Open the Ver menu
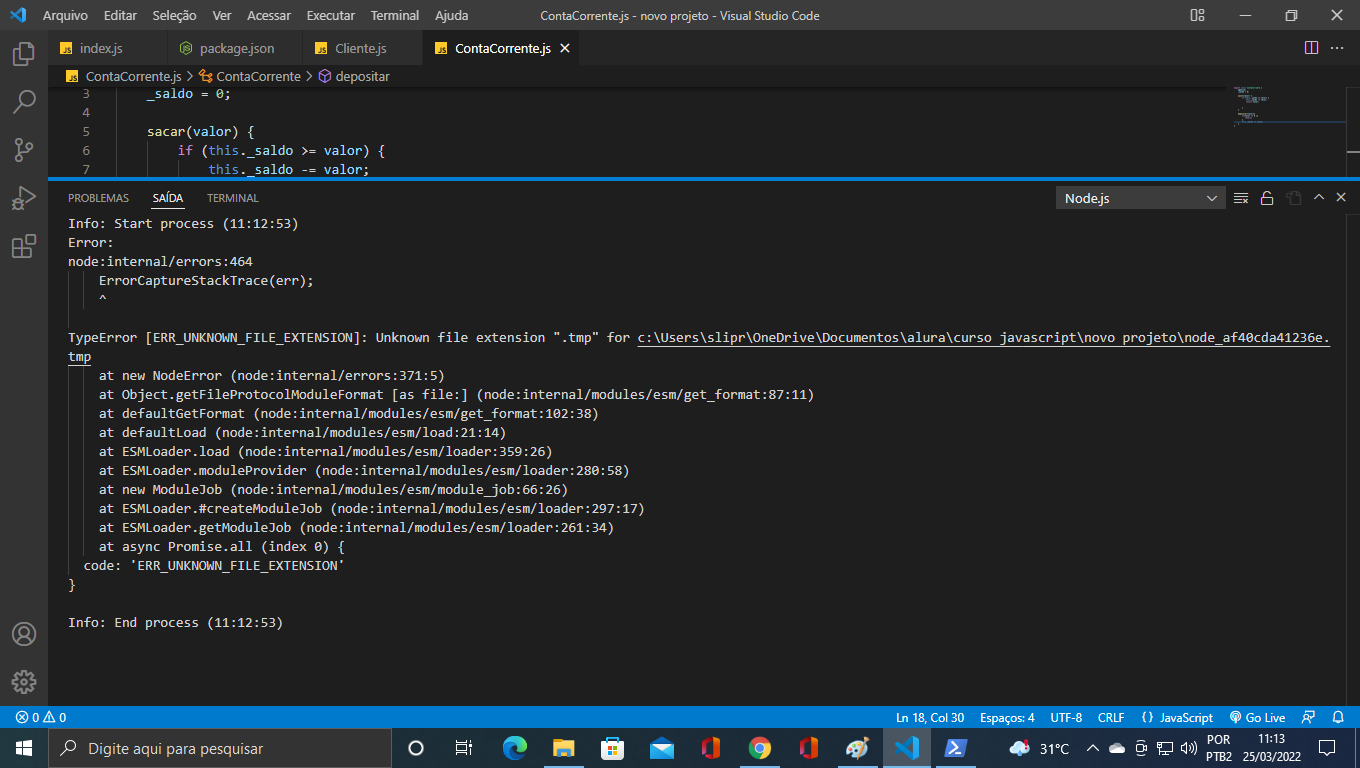The width and height of the screenshot is (1360, 768). click(x=222, y=15)
